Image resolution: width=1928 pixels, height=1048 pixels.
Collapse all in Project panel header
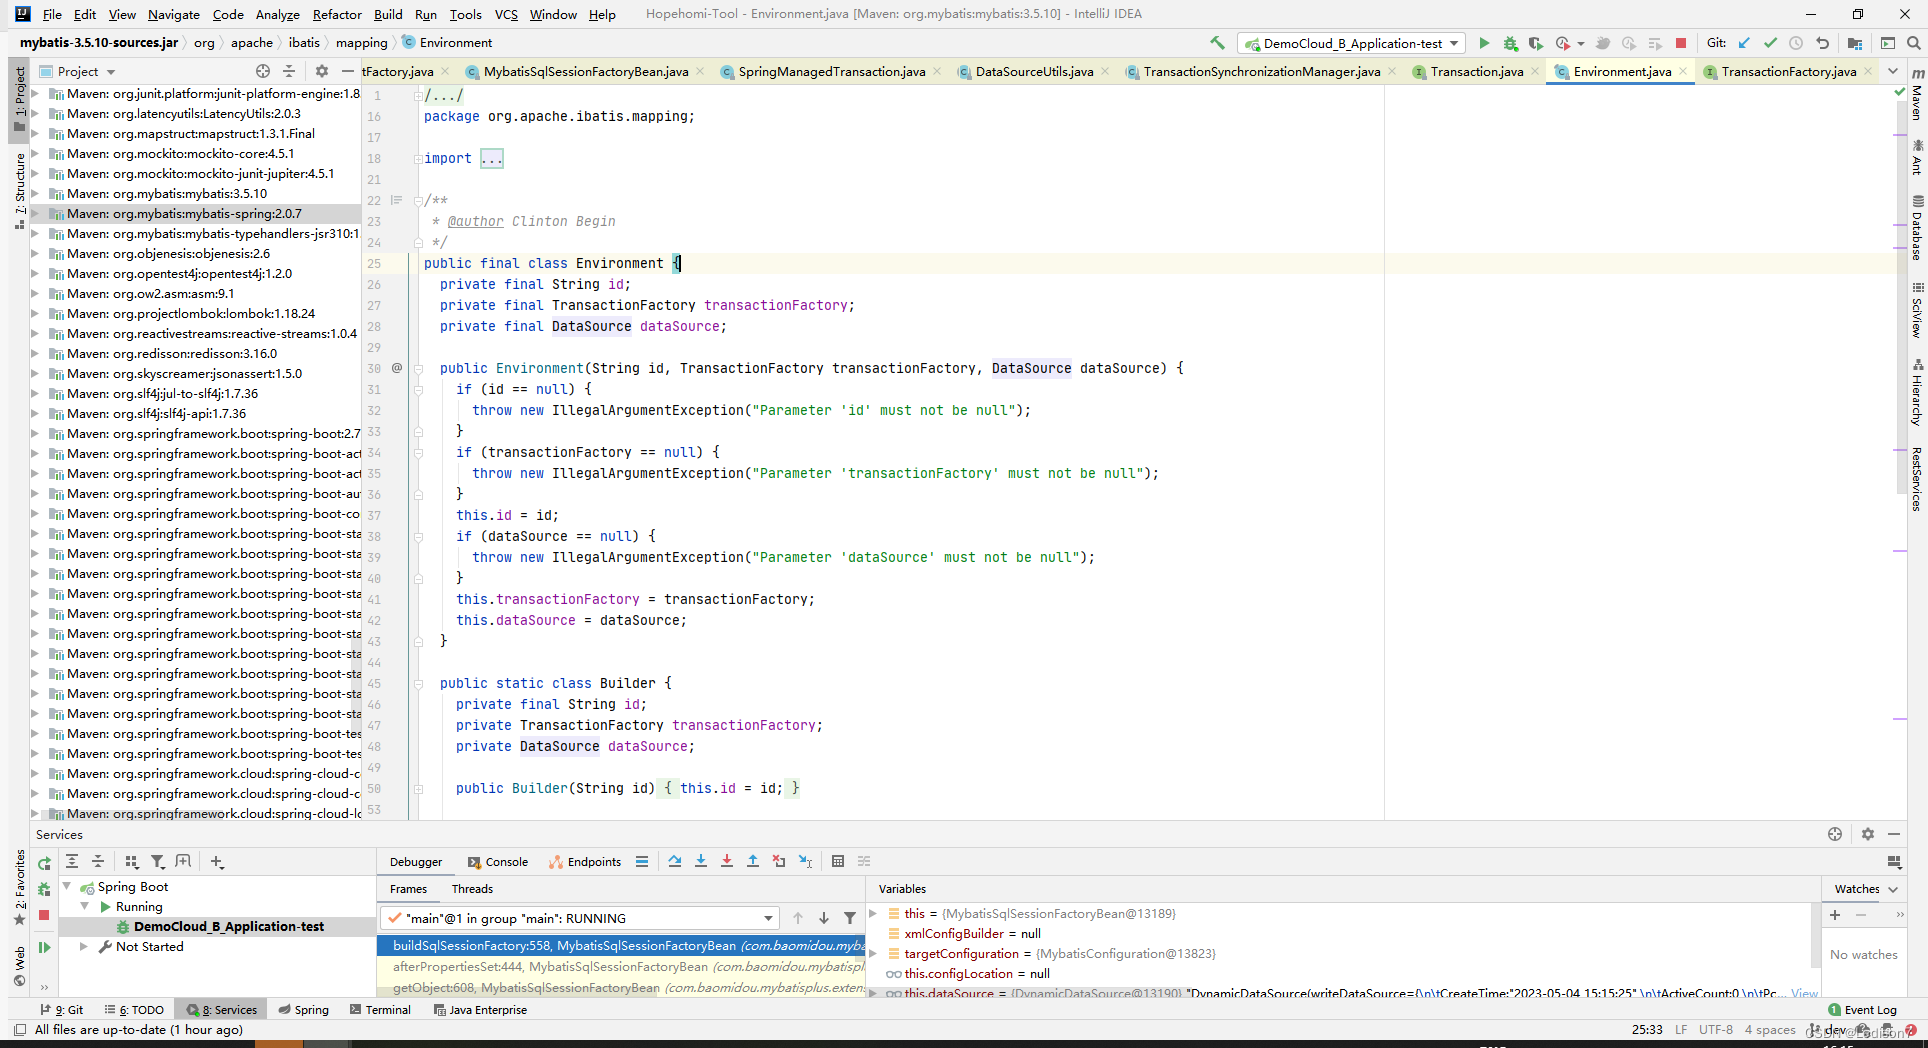click(289, 71)
